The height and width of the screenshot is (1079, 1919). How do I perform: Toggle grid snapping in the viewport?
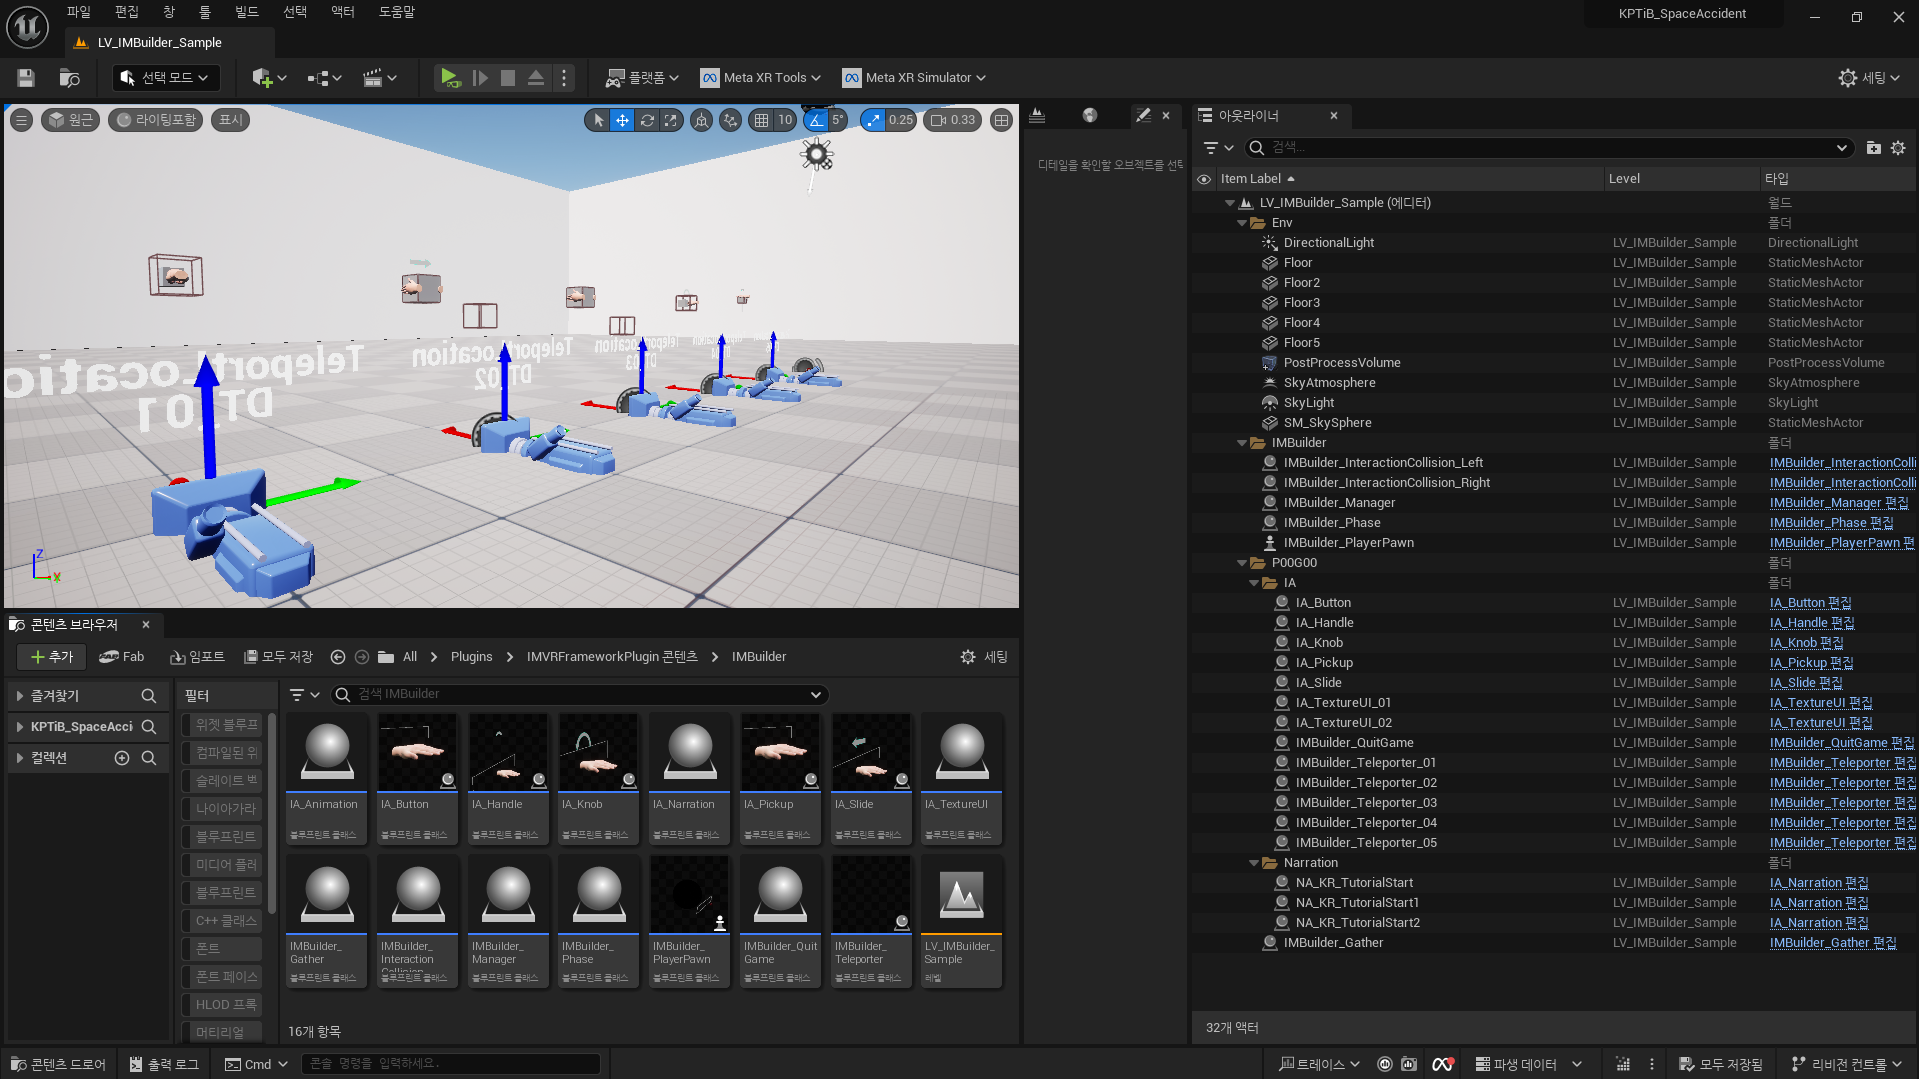(762, 120)
